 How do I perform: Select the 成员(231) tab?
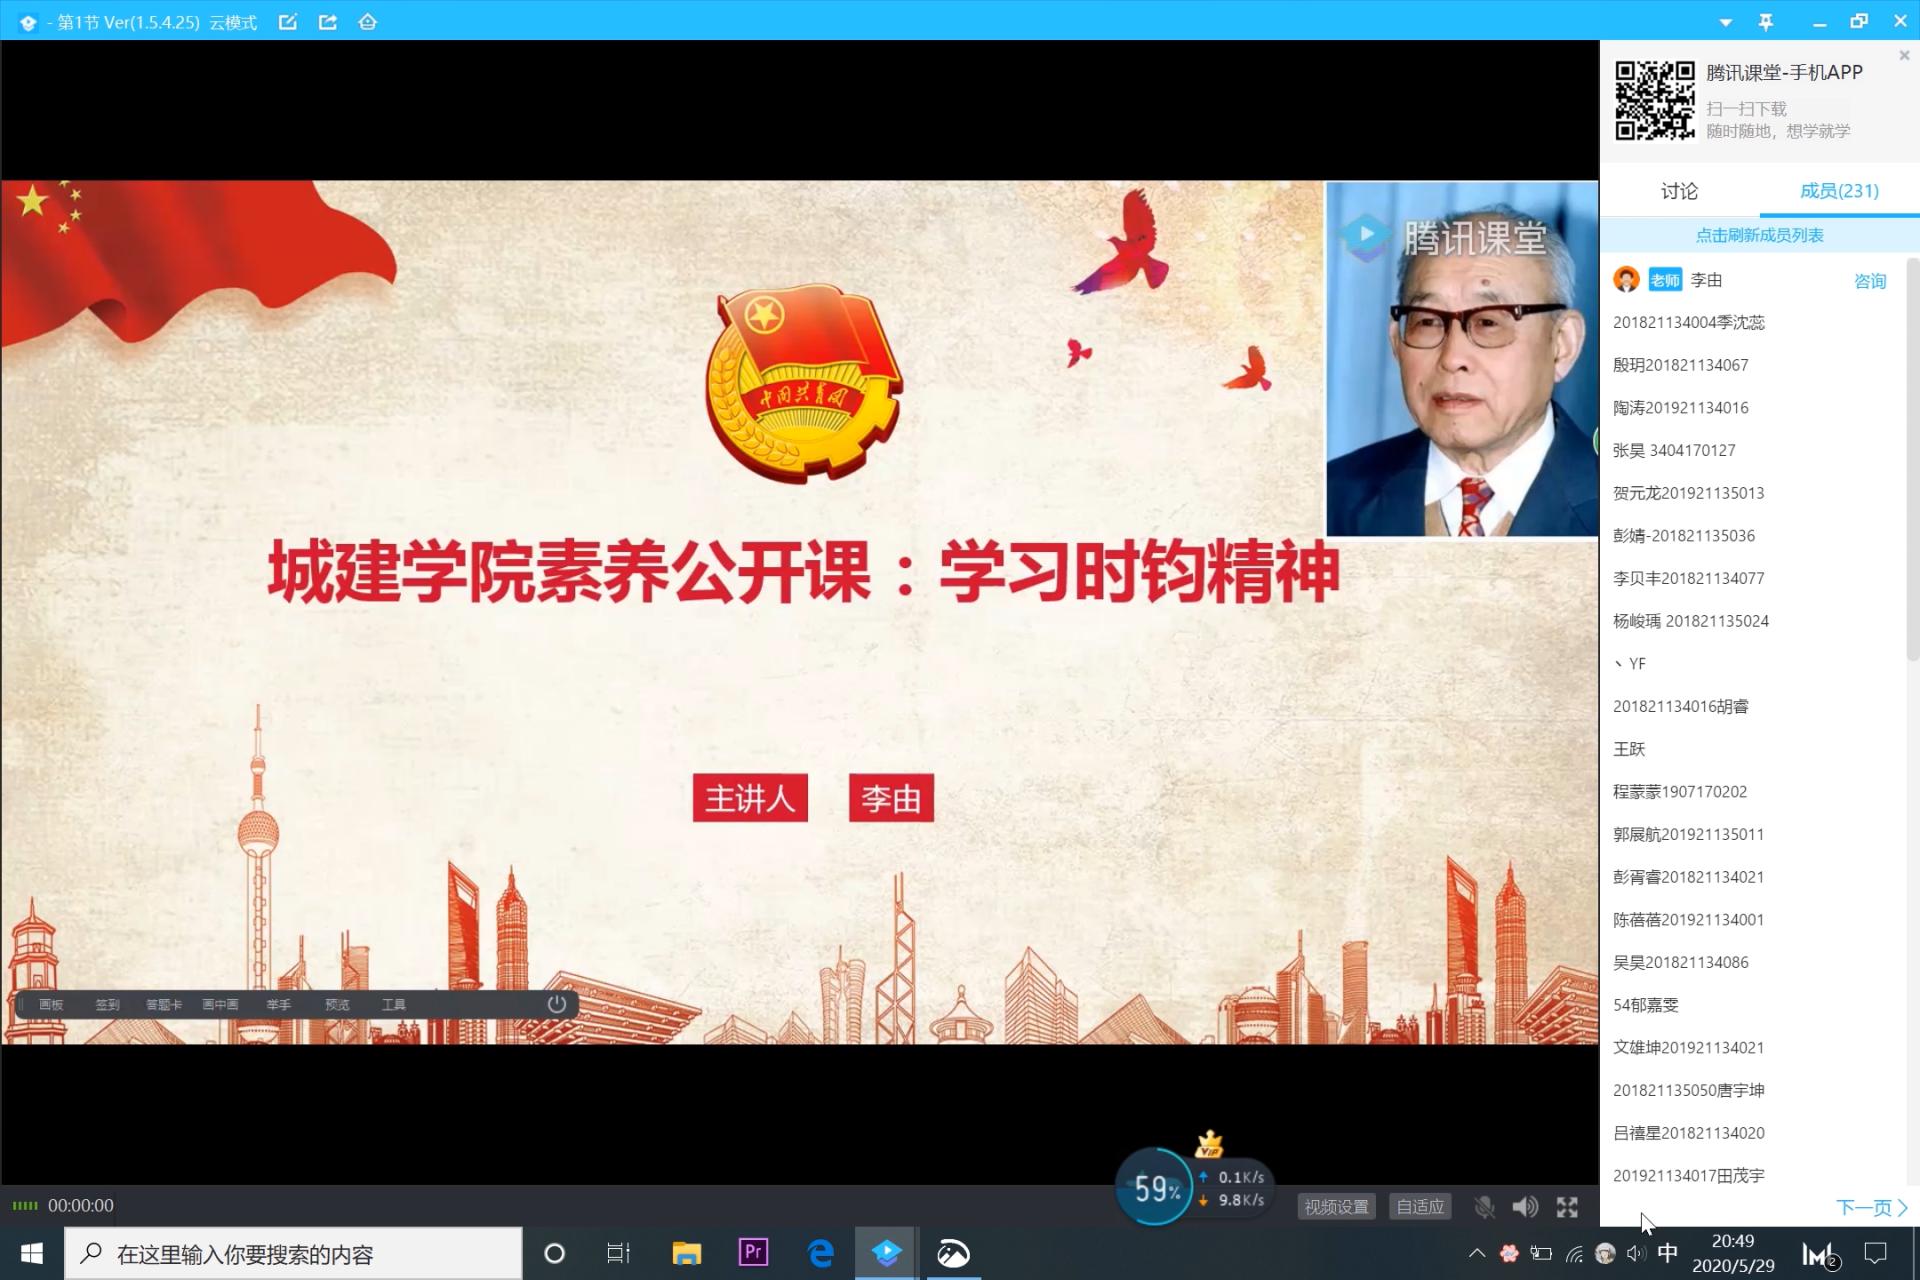coord(1839,191)
